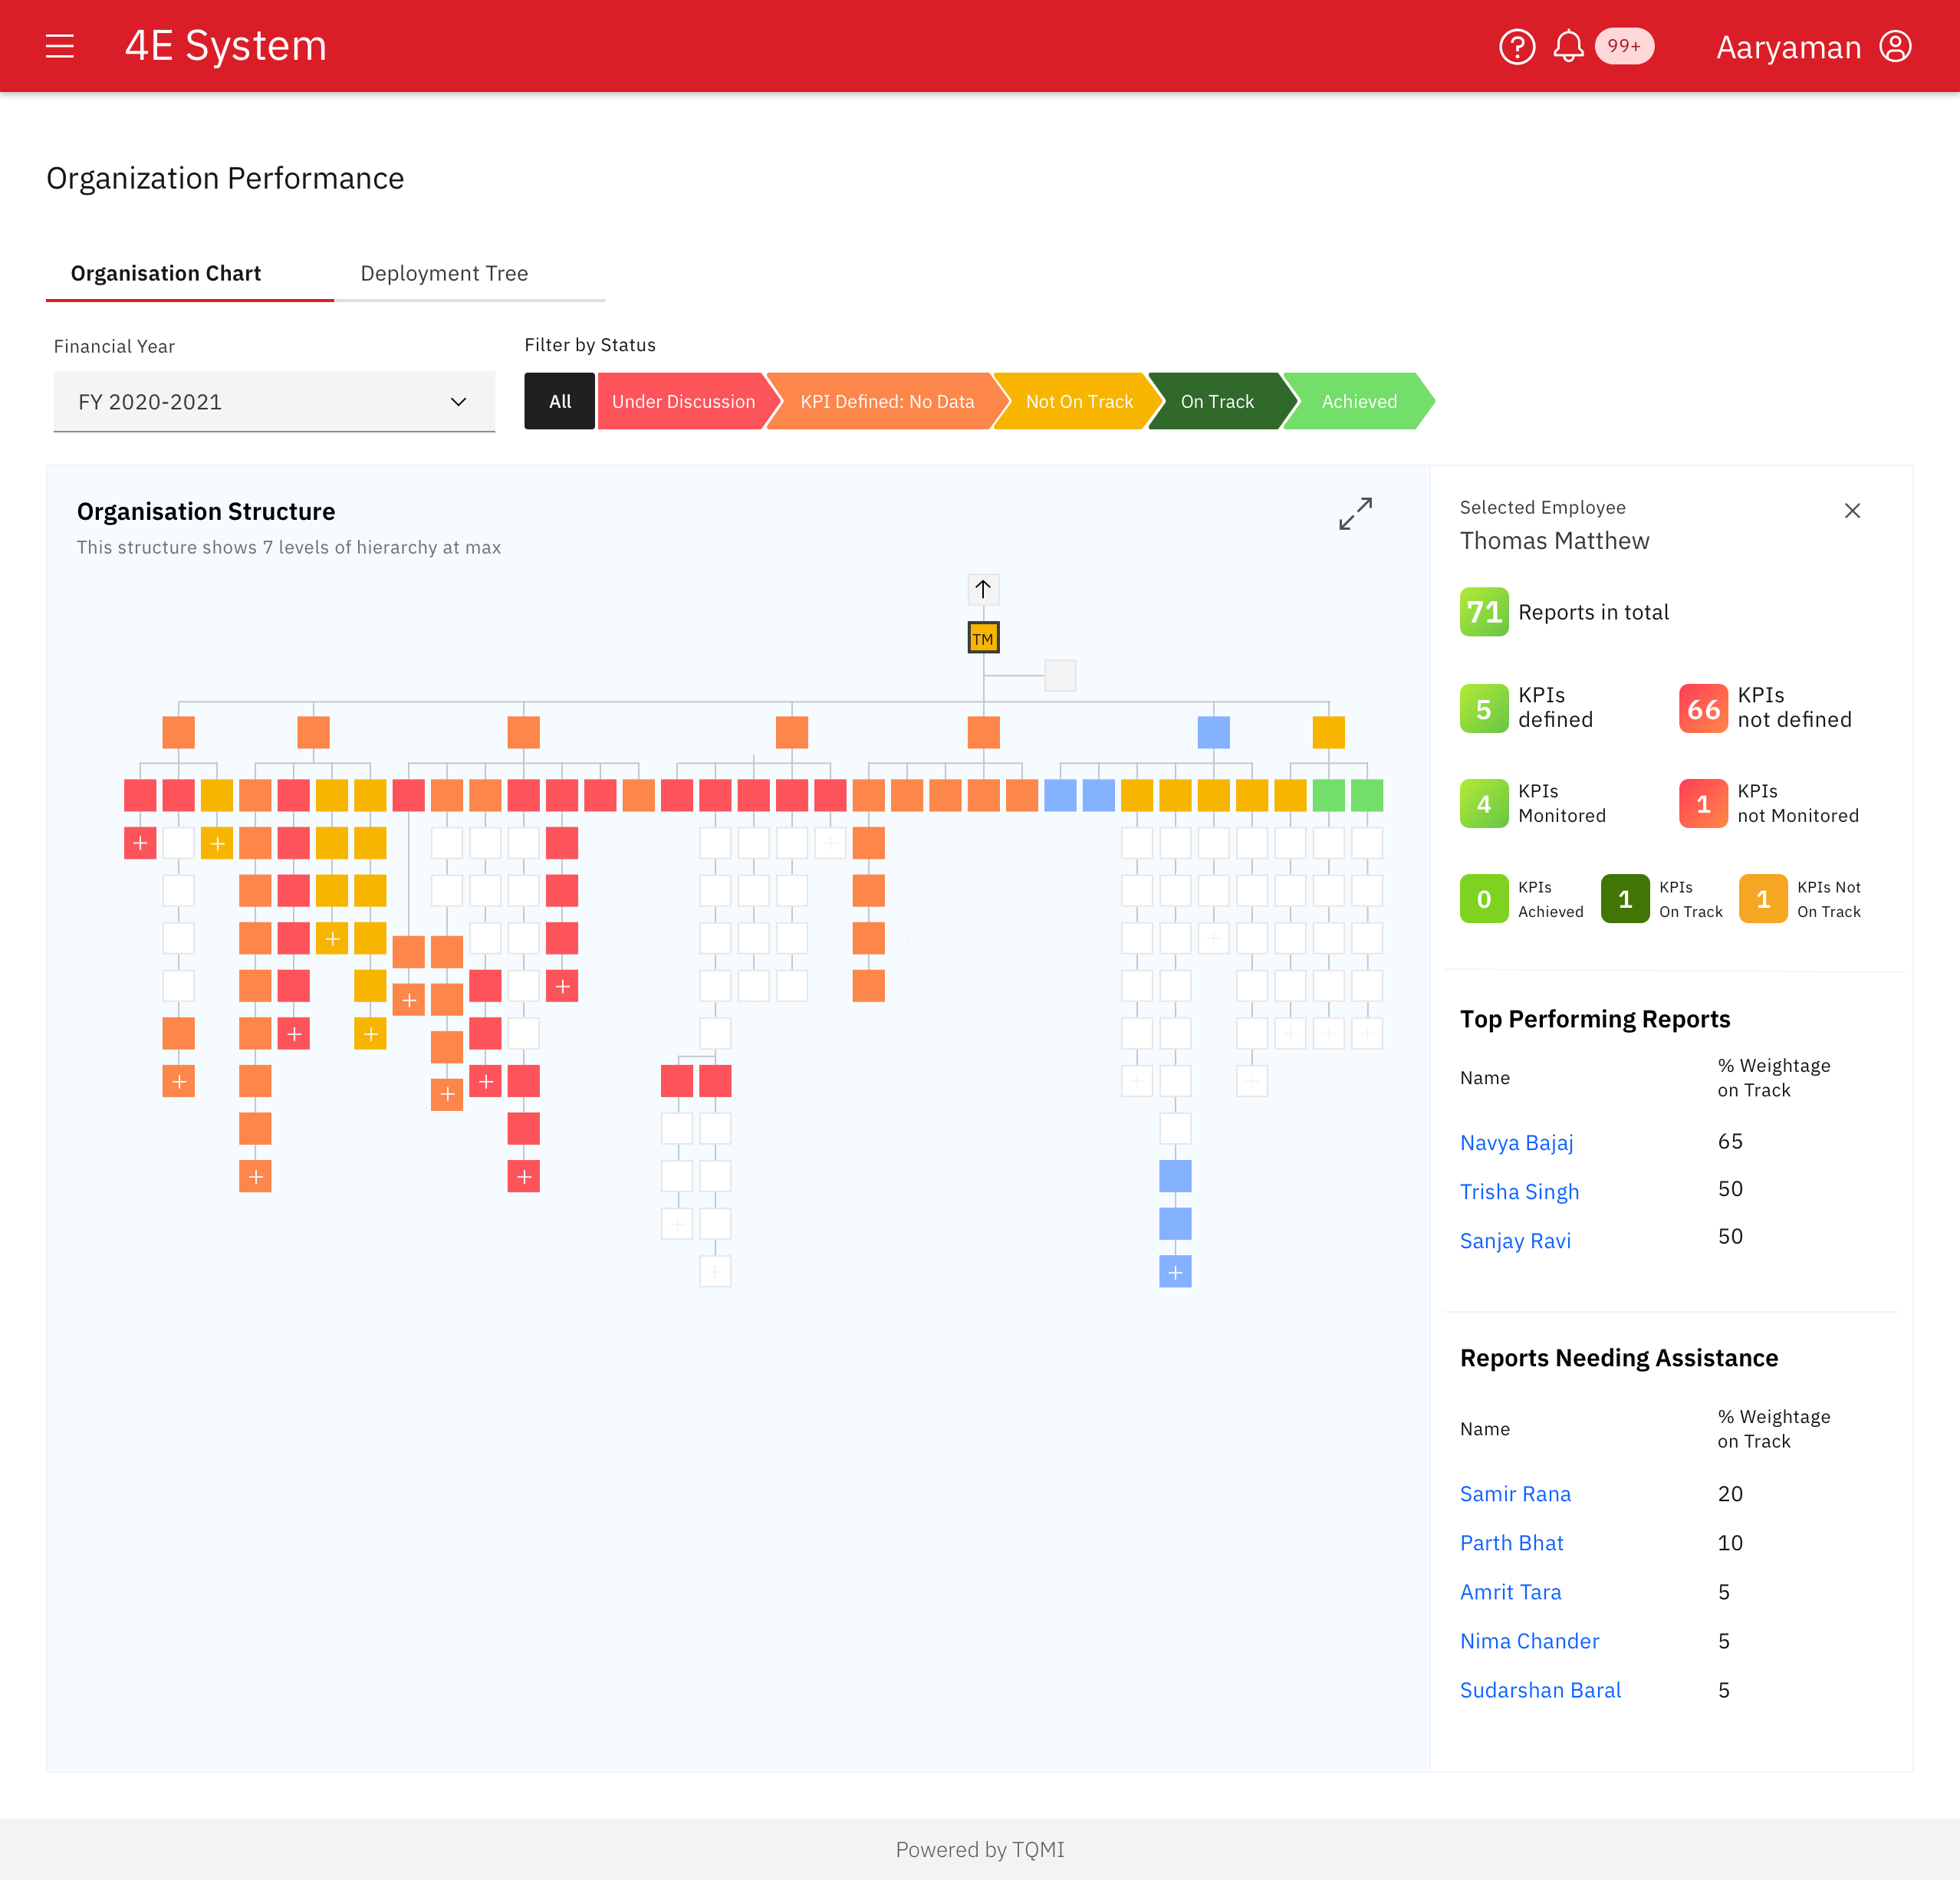Close the Selected Employee panel
The width and height of the screenshot is (1960, 1880).
1852,511
